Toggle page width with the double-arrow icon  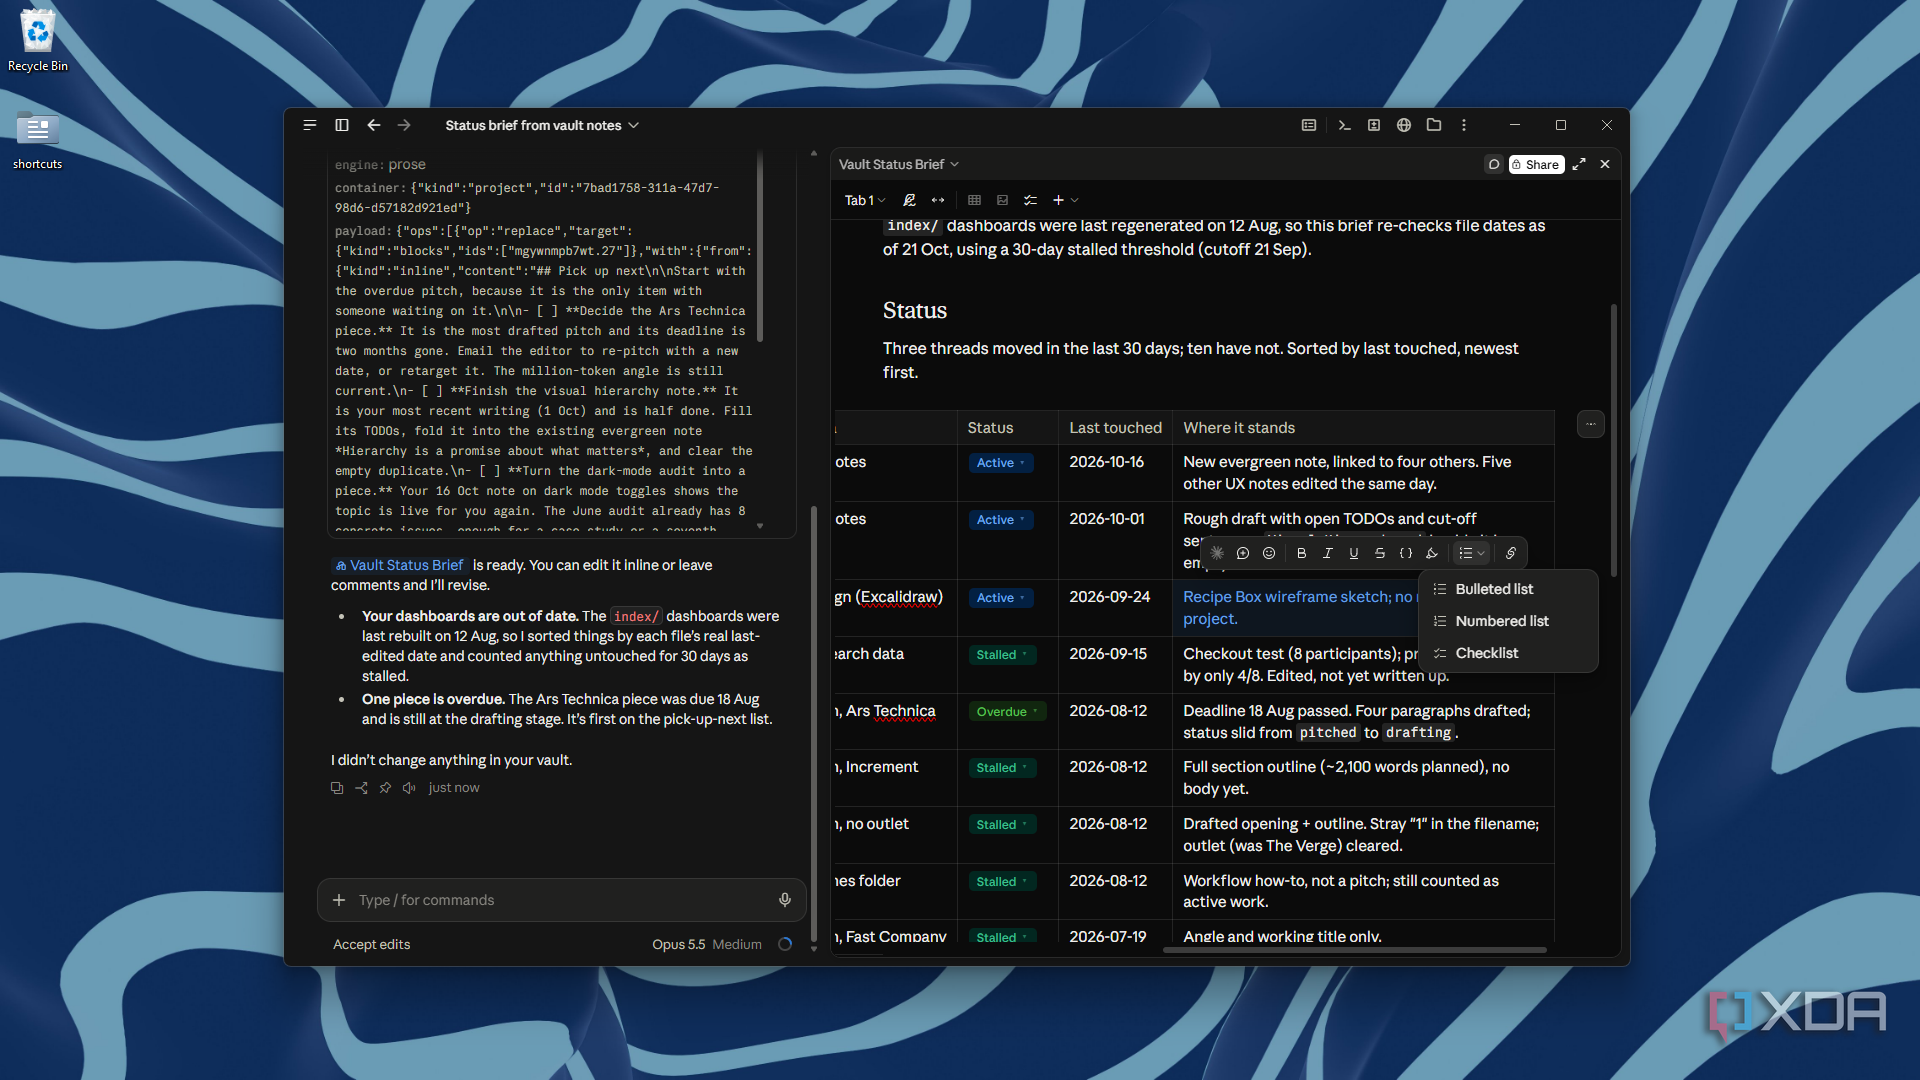click(938, 200)
